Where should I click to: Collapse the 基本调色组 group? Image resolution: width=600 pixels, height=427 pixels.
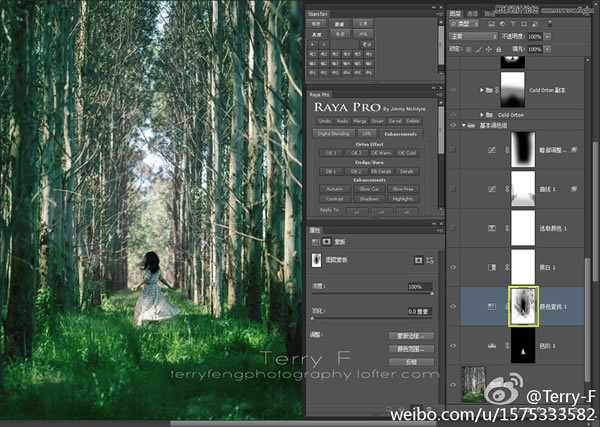click(x=464, y=125)
